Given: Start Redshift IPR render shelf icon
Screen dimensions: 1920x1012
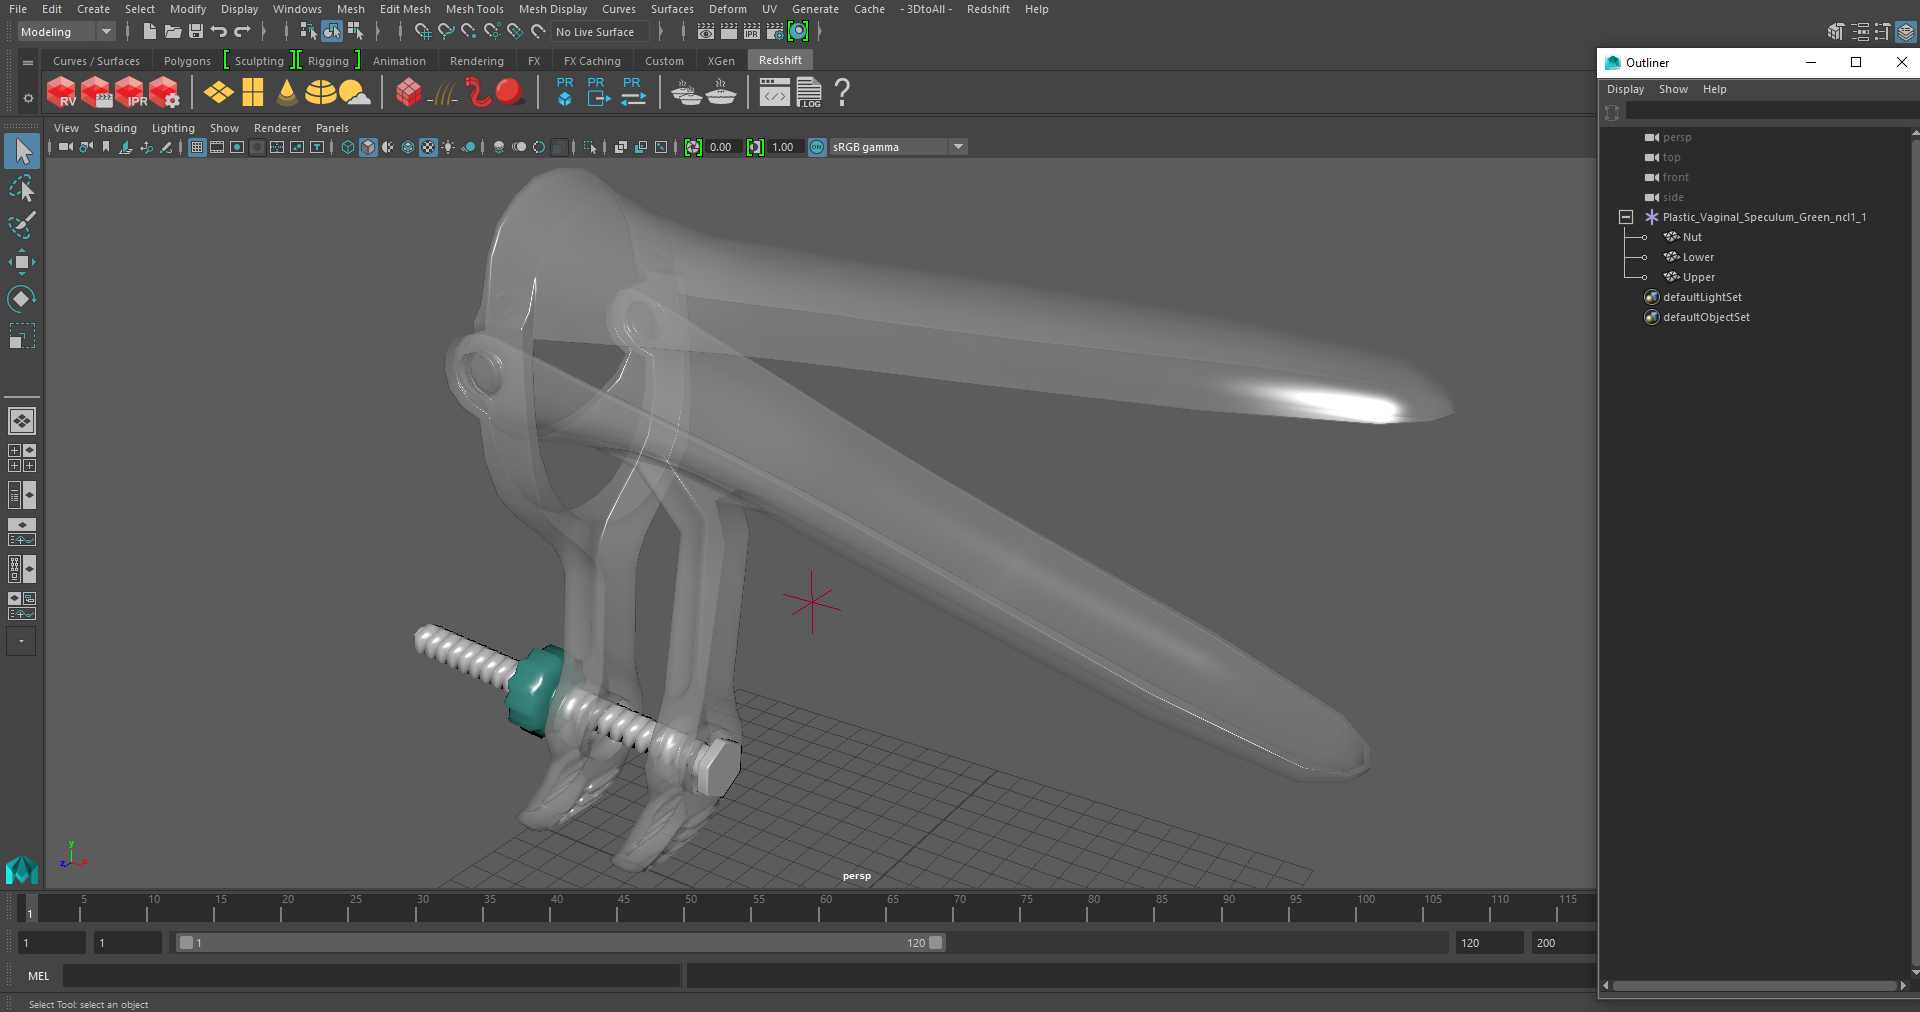Looking at the screenshot, I should click(x=130, y=93).
